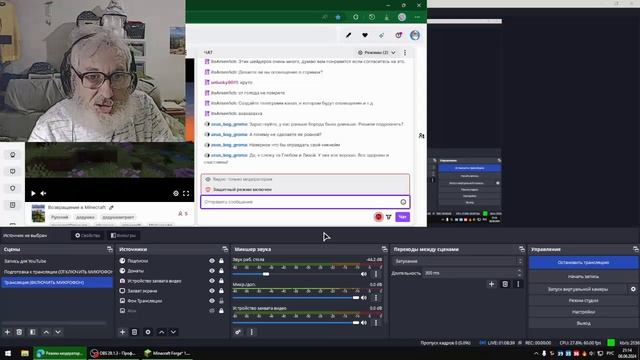Open advanced audio properties gears icon
The width and height of the screenshot is (640, 360).
pyautogui.click(x=238, y=332)
